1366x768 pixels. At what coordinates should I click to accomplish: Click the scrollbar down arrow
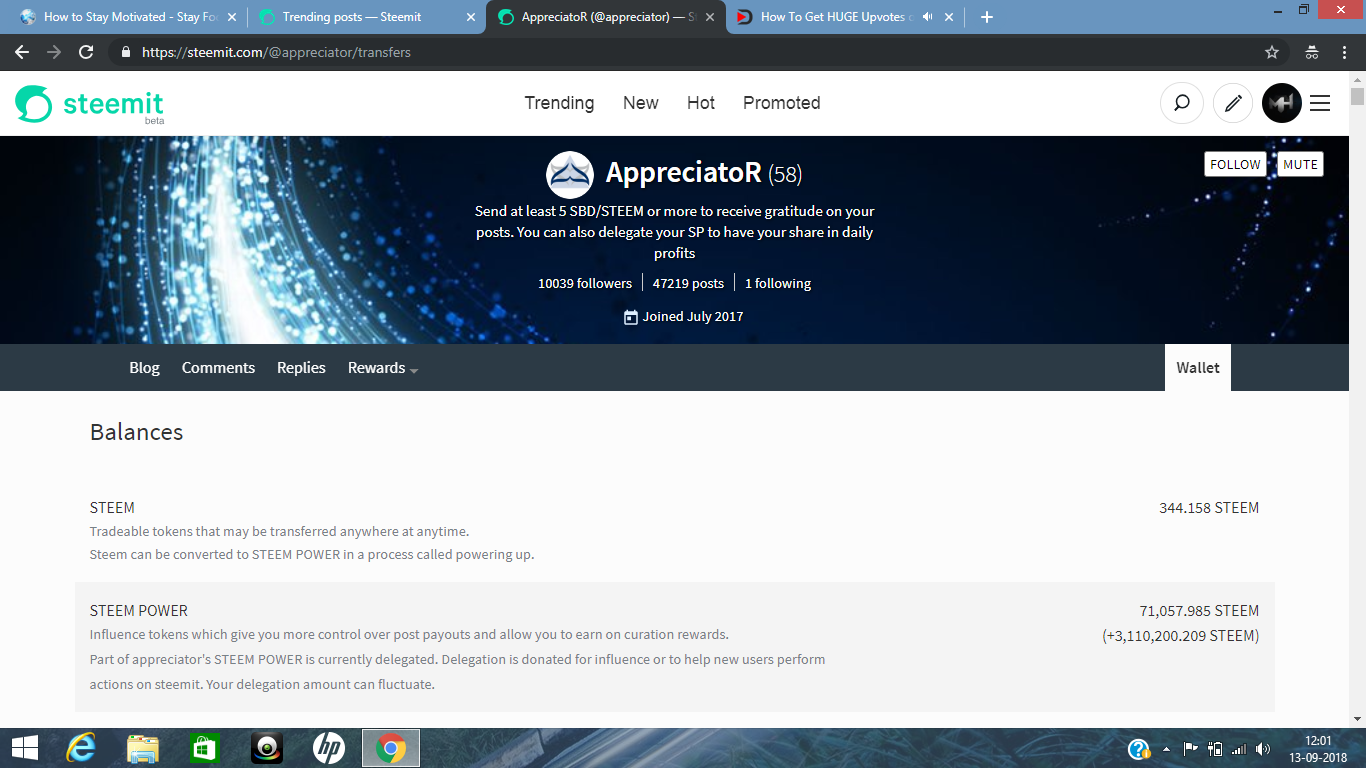(x=1357, y=718)
